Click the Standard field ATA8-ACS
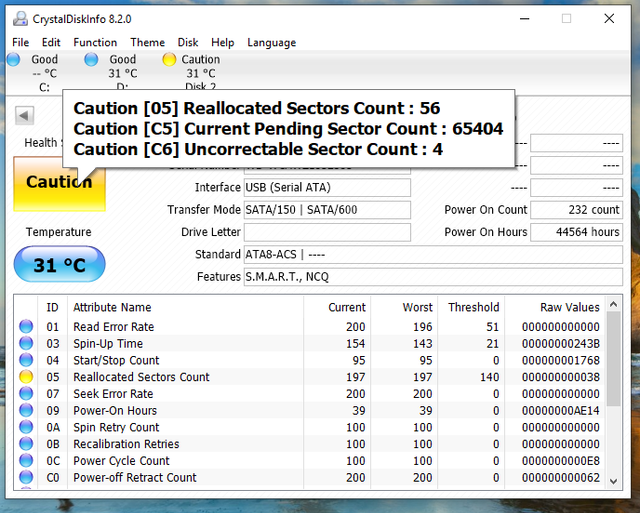 [x=433, y=254]
